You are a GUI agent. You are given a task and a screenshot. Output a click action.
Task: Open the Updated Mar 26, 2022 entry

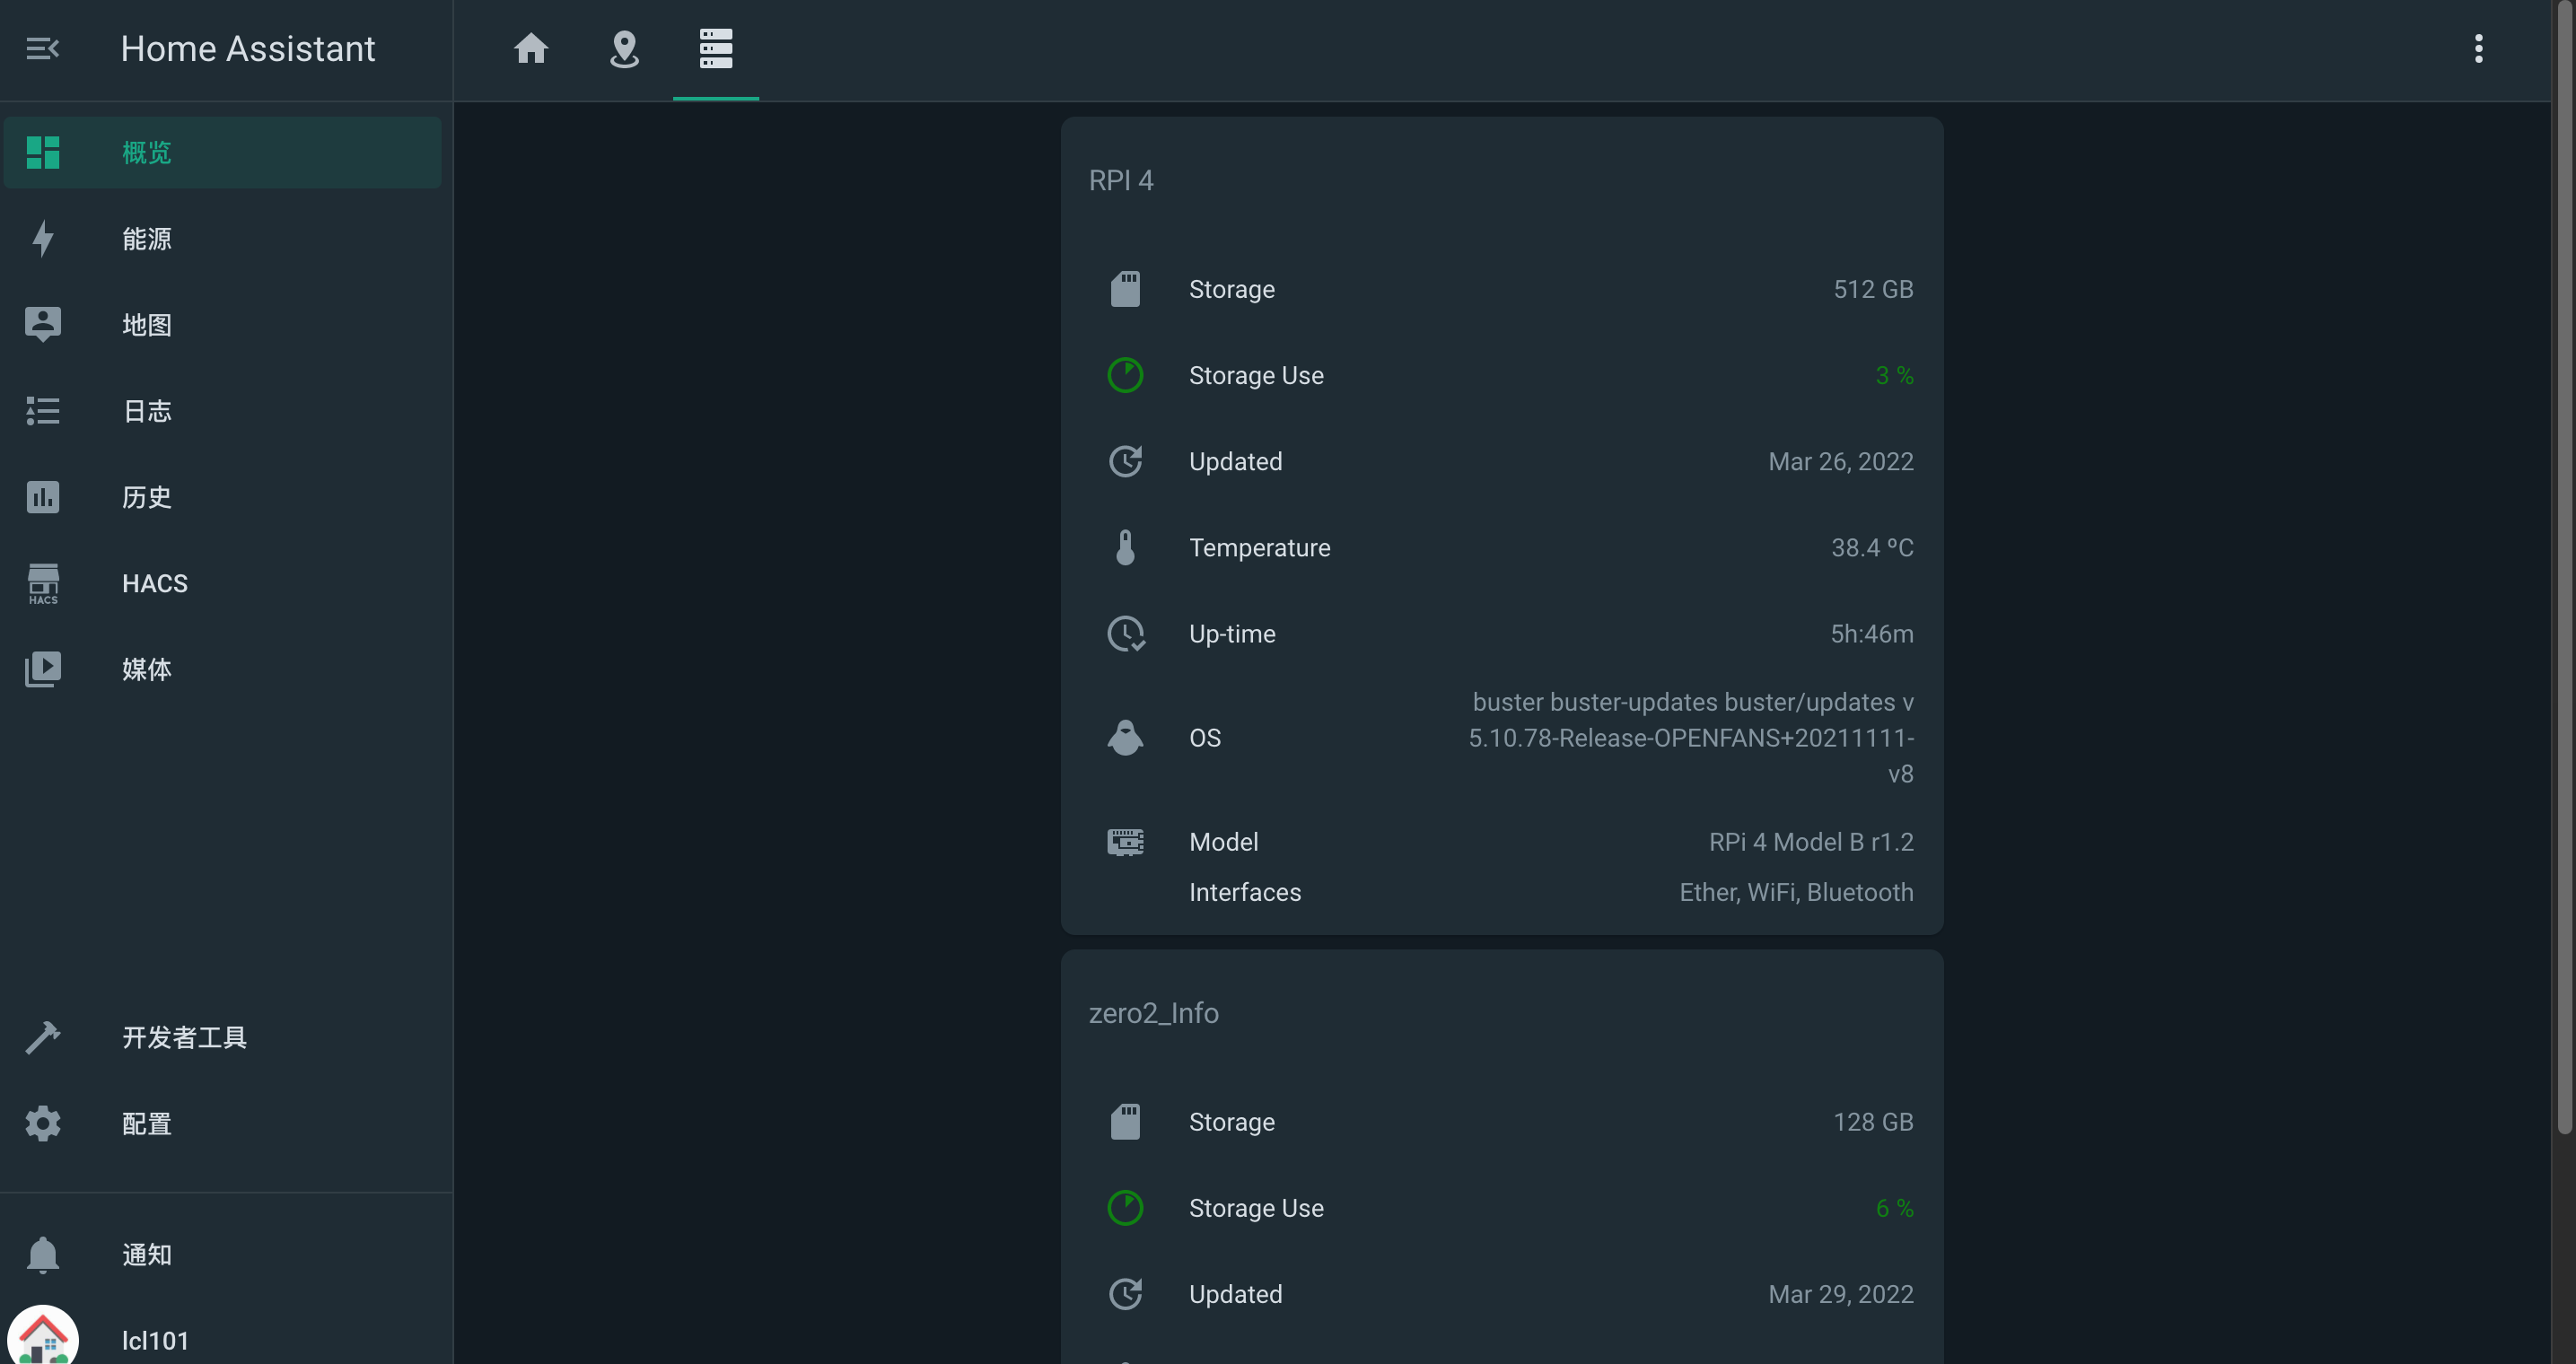pyautogui.click(x=1502, y=461)
